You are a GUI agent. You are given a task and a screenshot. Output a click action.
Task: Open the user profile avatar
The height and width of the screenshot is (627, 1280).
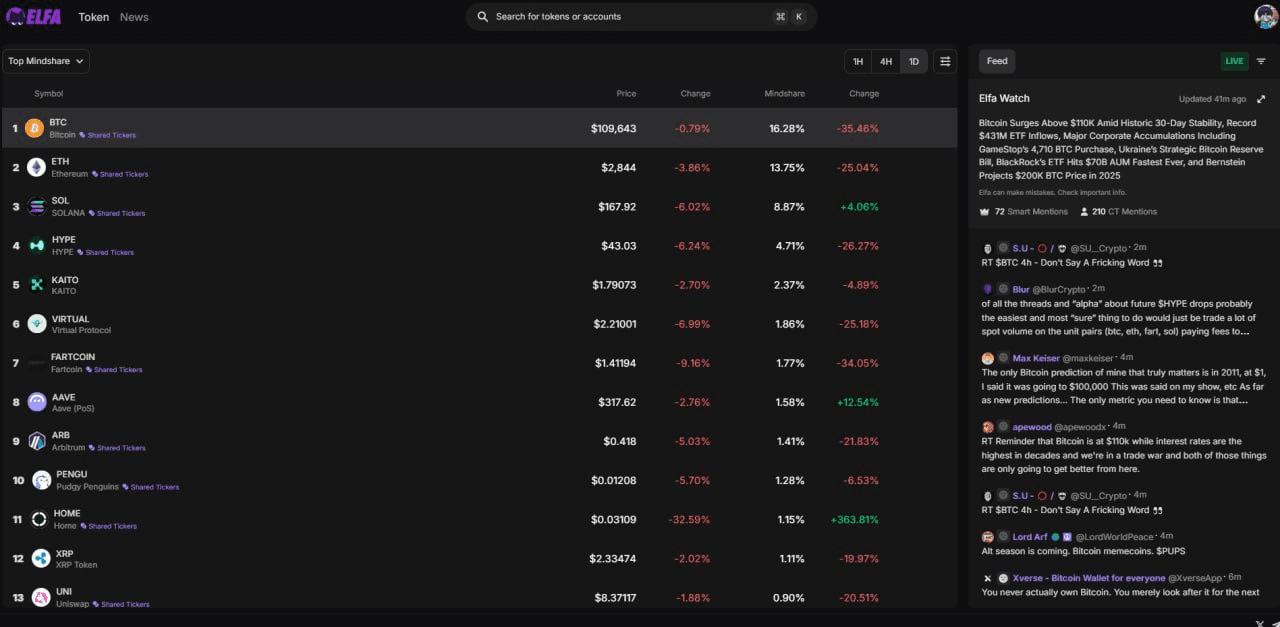pyautogui.click(x=1265, y=16)
